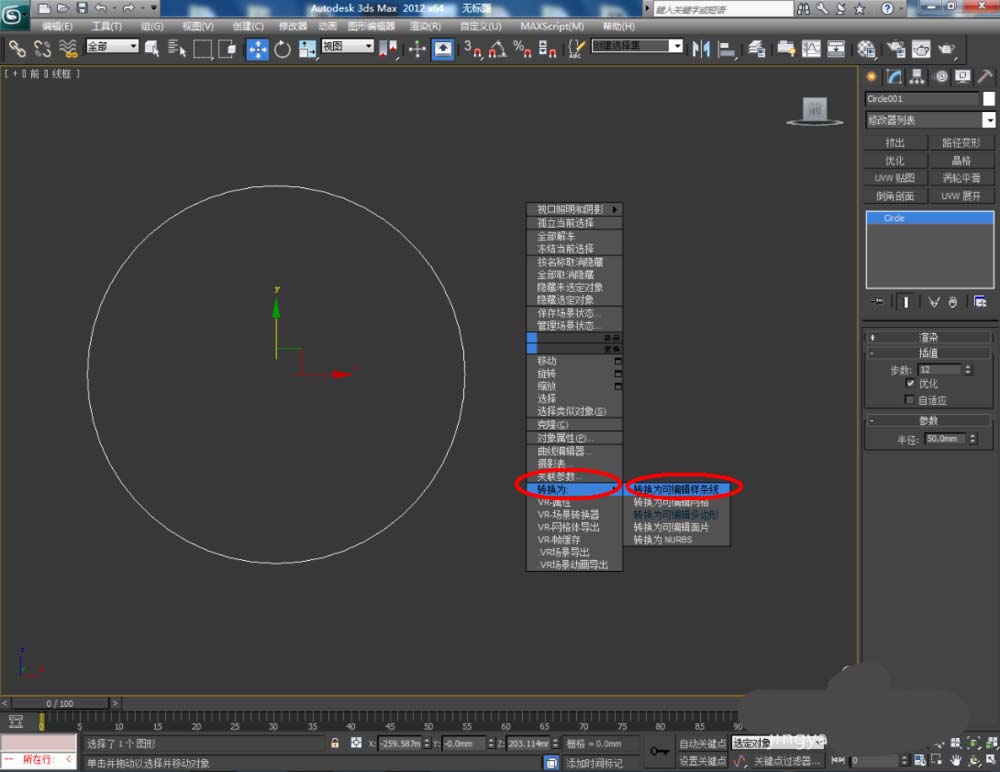Click the 挤出 modifier button

coord(895,143)
